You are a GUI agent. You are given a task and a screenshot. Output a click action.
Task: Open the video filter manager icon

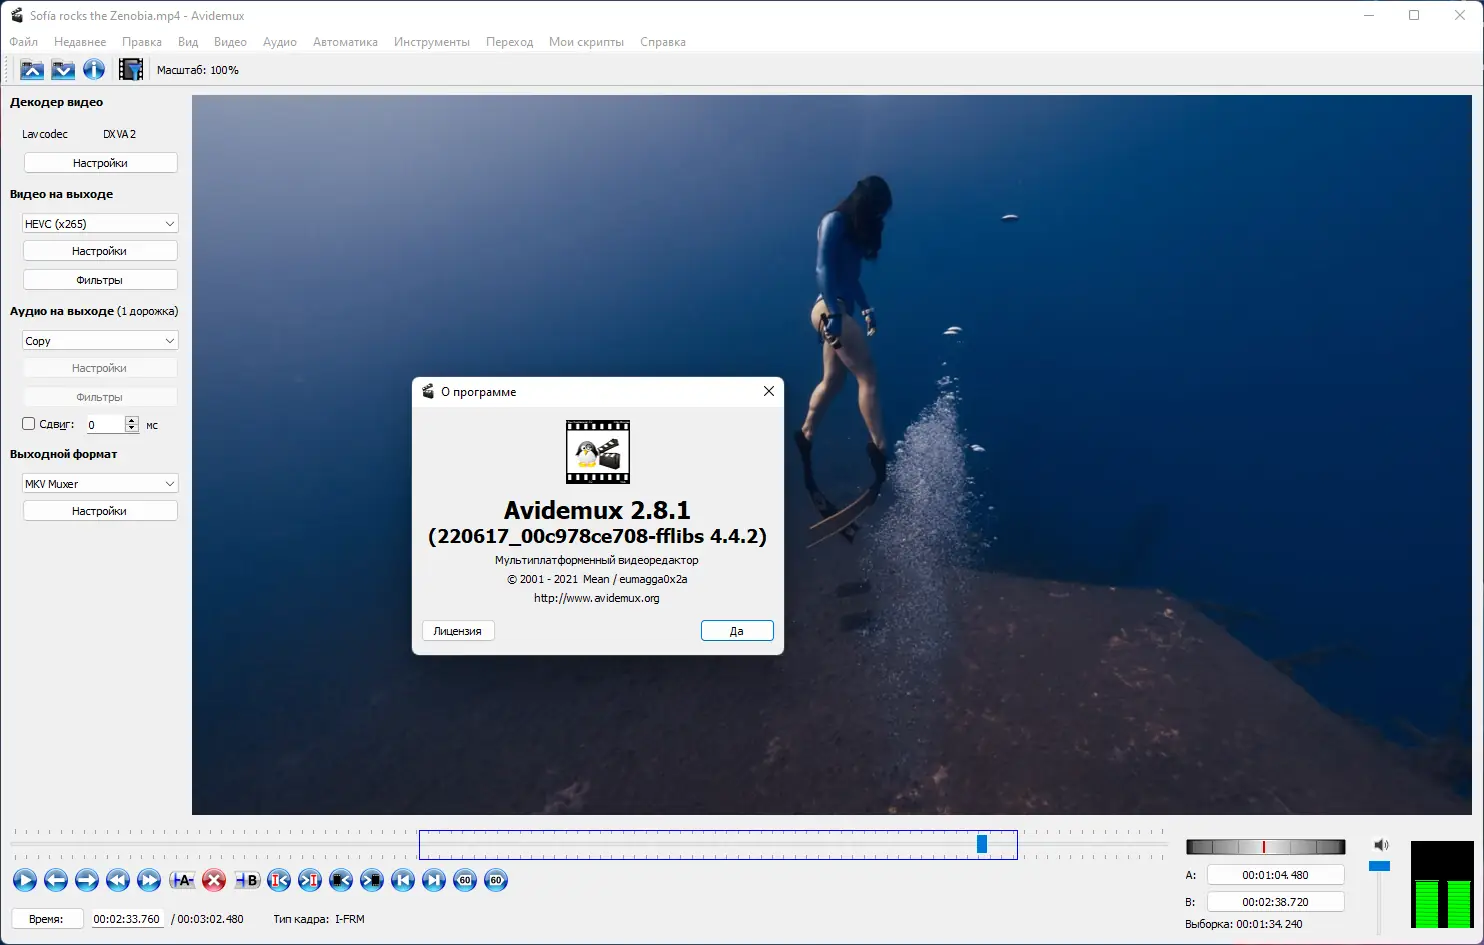(131, 70)
